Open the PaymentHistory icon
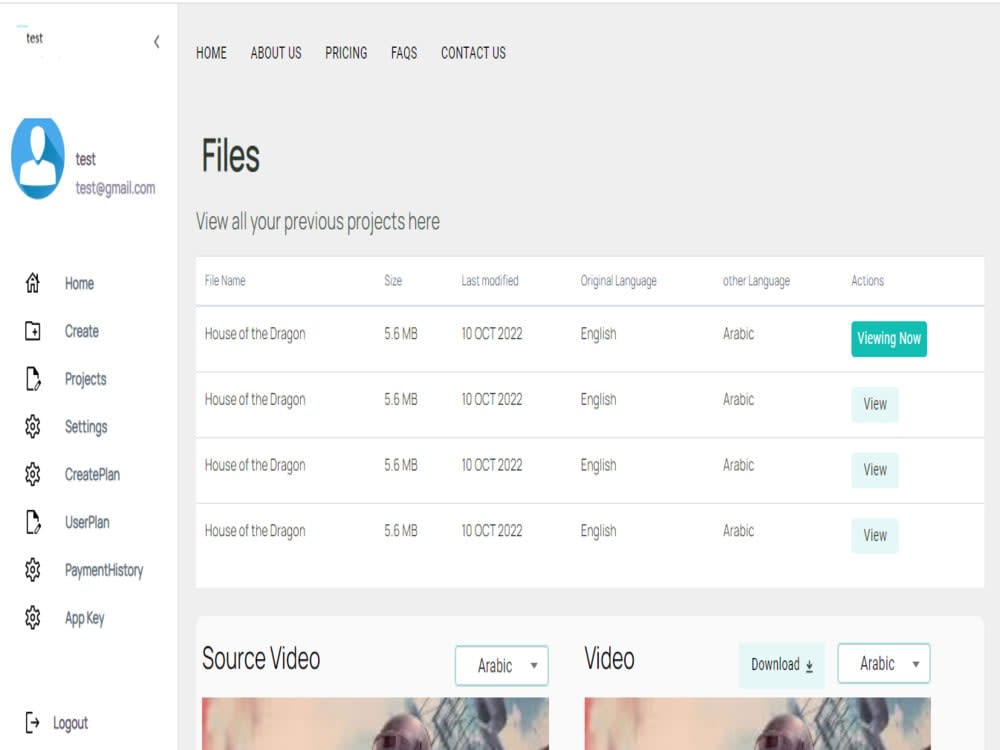This screenshot has height=750, width=1000. (x=31, y=570)
